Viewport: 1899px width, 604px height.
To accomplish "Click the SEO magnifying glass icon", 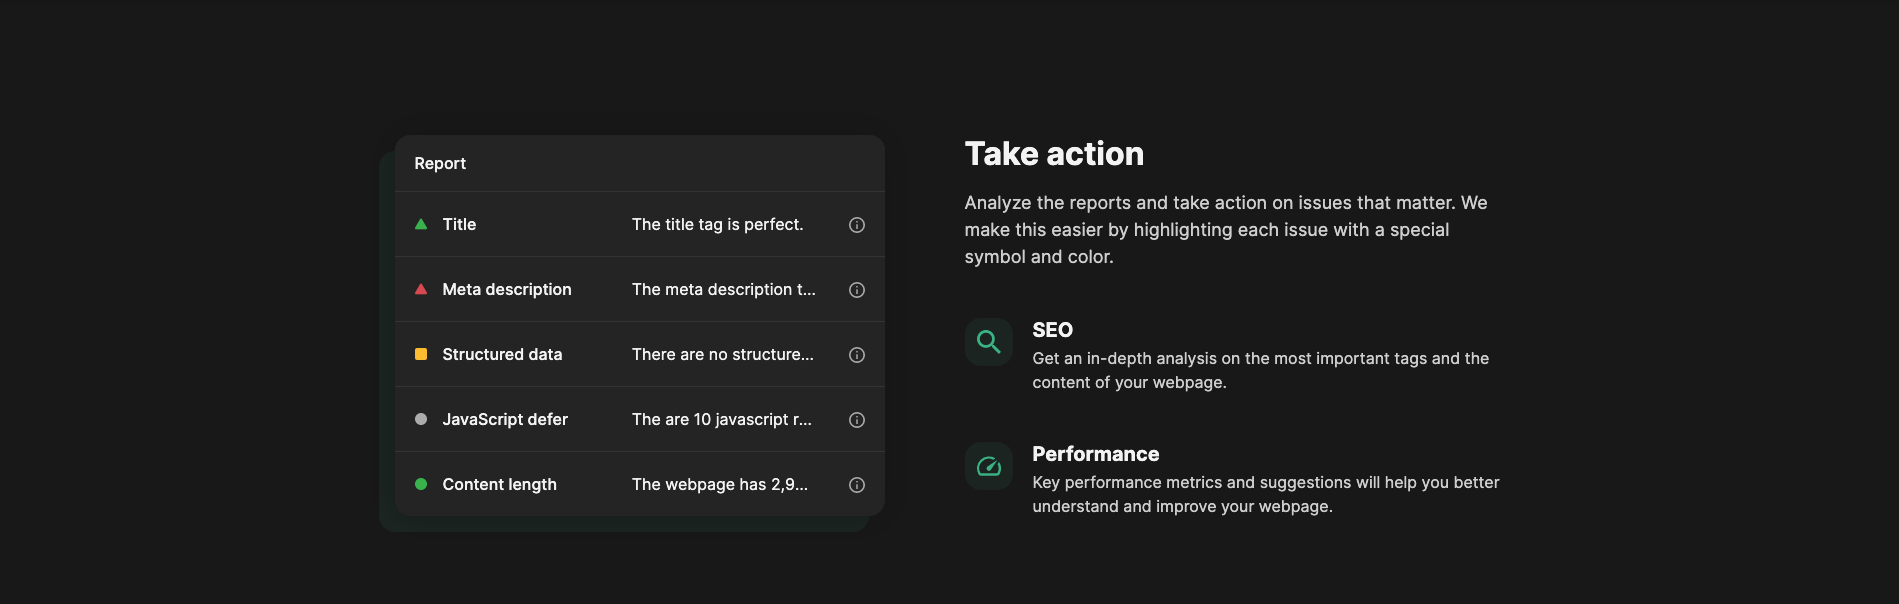I will [x=989, y=342].
